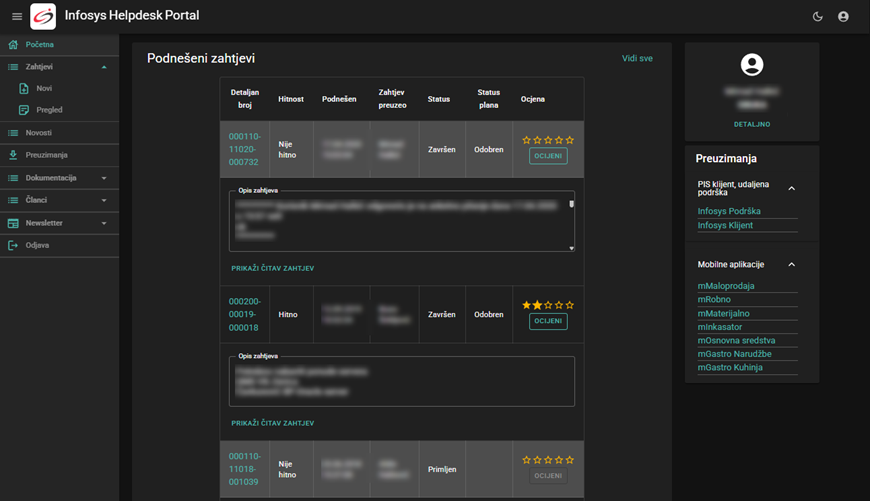Image resolution: width=870 pixels, height=501 pixels.
Task: Set third star rating for request 000200-00019-000018
Action: coord(548,305)
